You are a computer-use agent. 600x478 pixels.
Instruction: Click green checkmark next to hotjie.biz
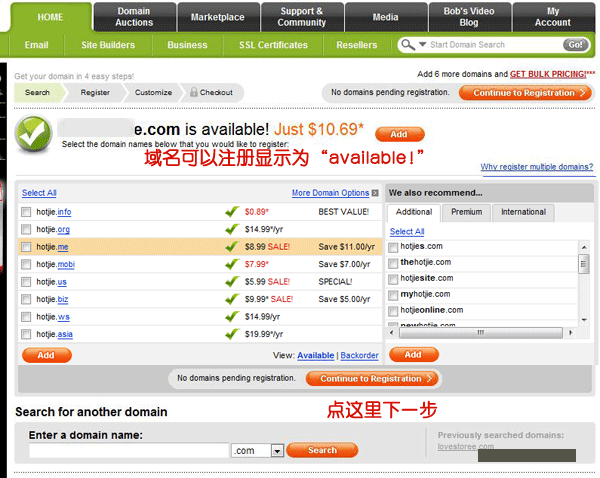pos(231,299)
